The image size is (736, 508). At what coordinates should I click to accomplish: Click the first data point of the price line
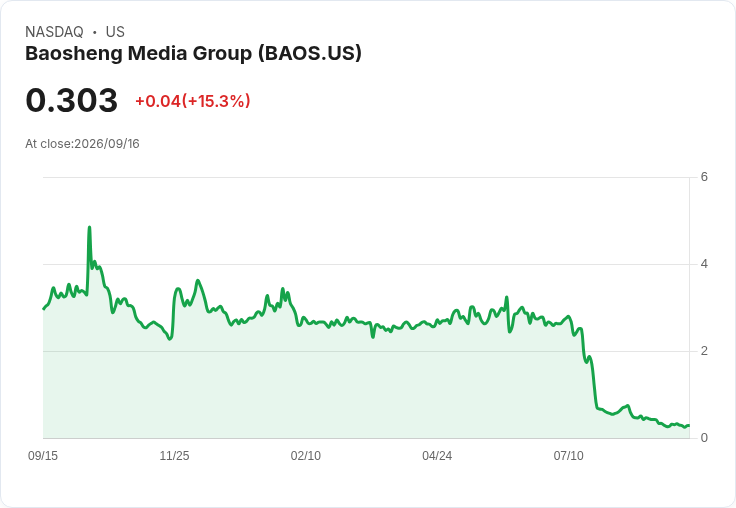coord(44,308)
